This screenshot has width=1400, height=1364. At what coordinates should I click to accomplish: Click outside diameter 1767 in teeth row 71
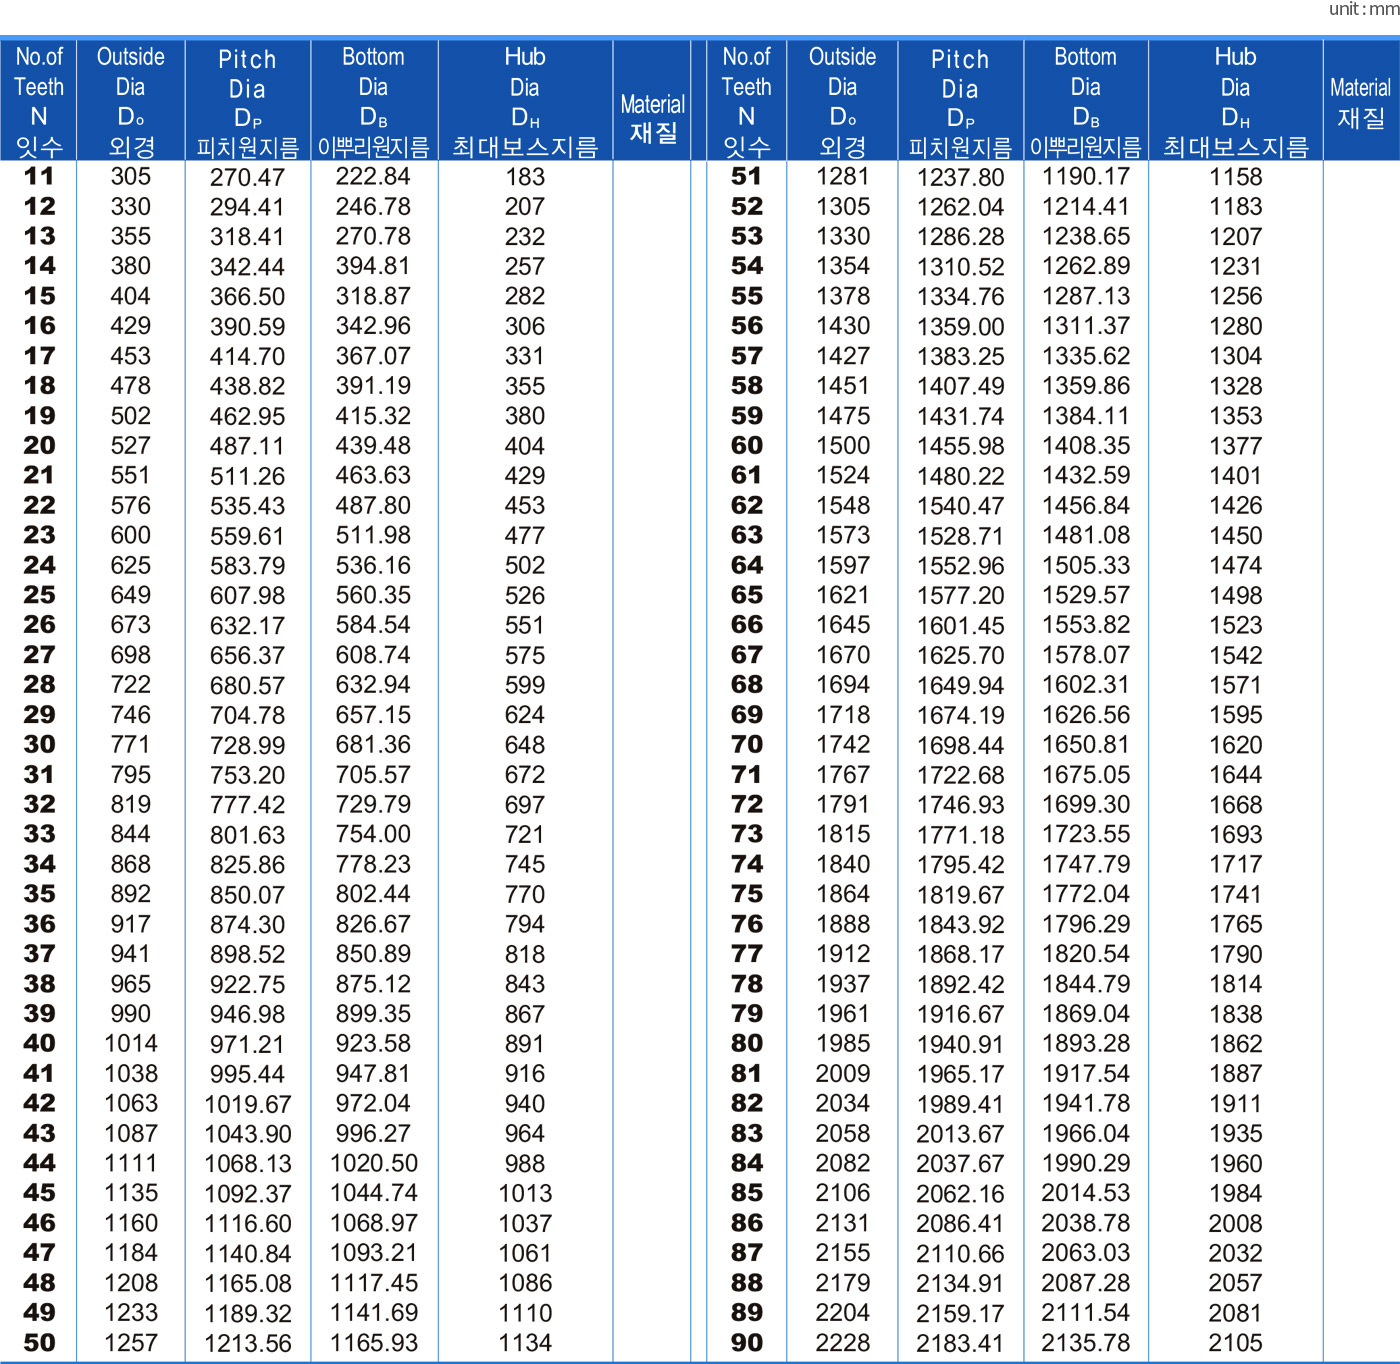click(x=843, y=775)
